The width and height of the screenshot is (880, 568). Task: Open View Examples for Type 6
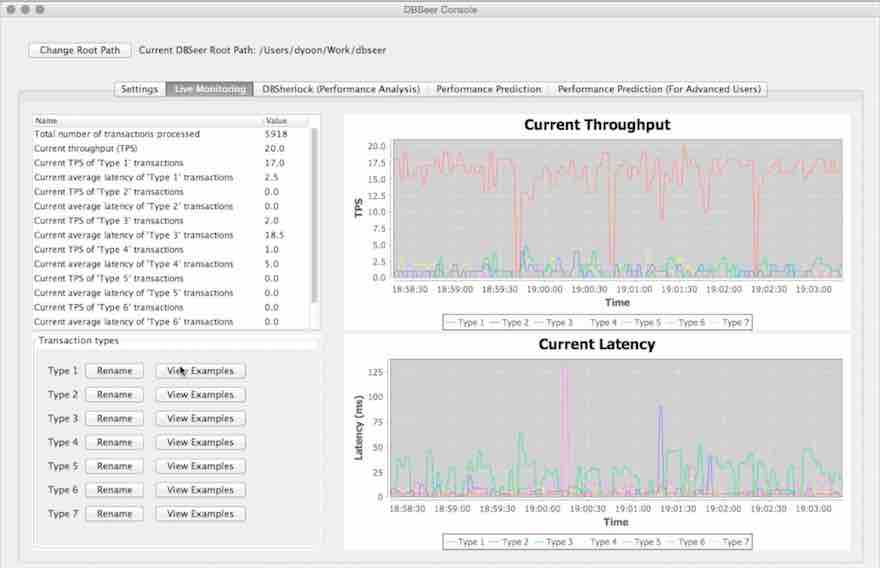tap(200, 490)
